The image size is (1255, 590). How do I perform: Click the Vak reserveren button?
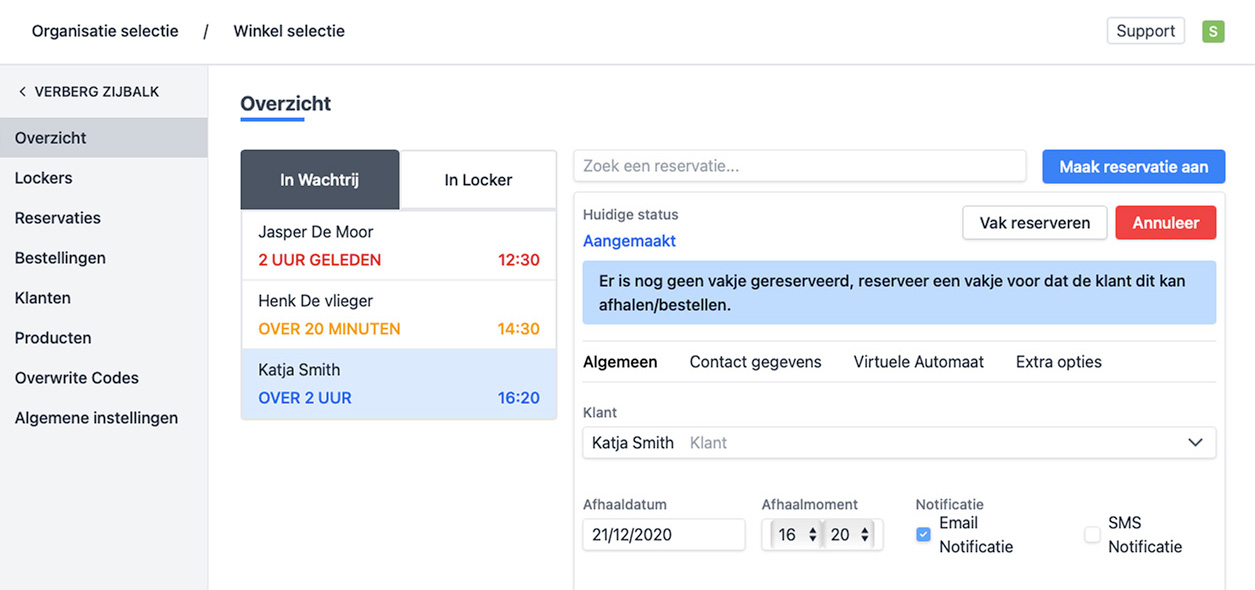point(1034,223)
